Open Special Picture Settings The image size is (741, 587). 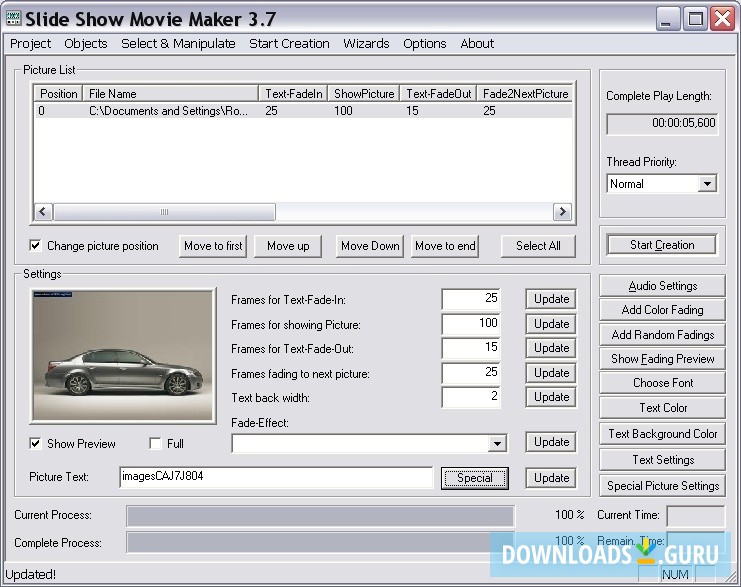pos(663,486)
